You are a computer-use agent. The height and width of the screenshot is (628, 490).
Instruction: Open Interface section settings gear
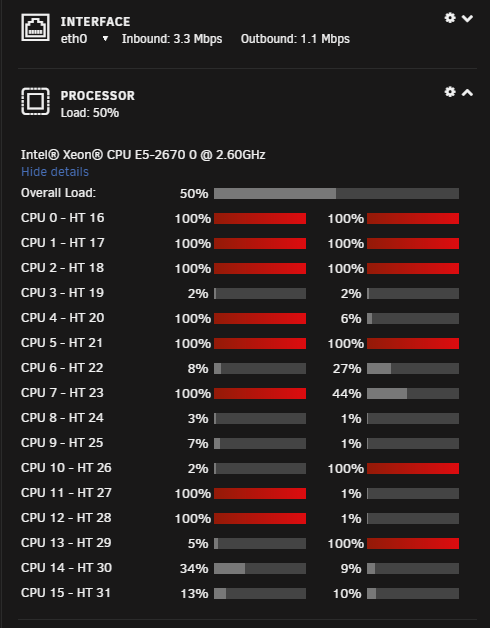[450, 18]
